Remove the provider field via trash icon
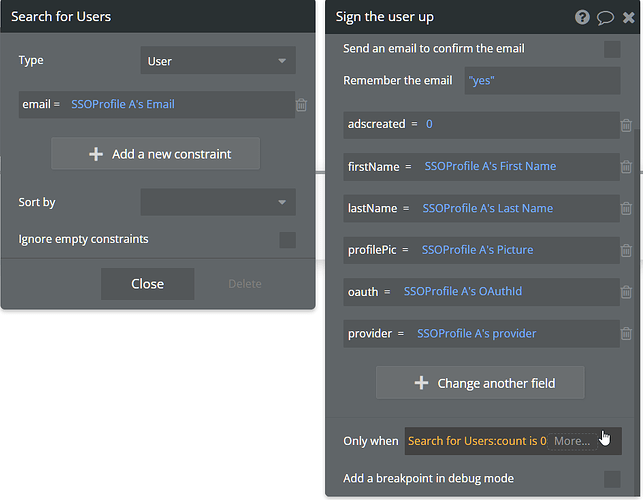 coord(626,334)
